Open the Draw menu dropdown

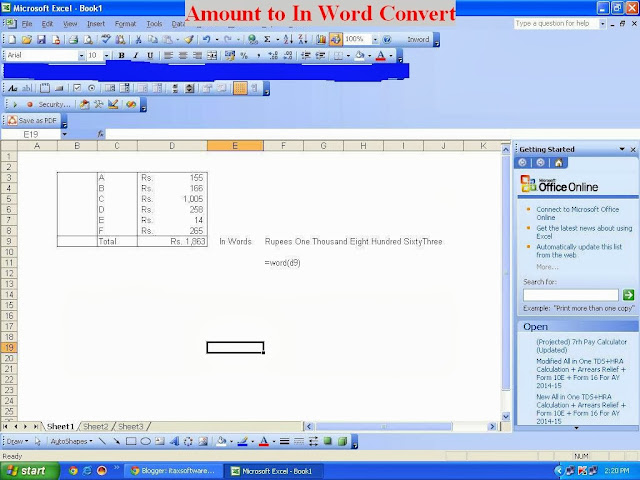(18, 441)
